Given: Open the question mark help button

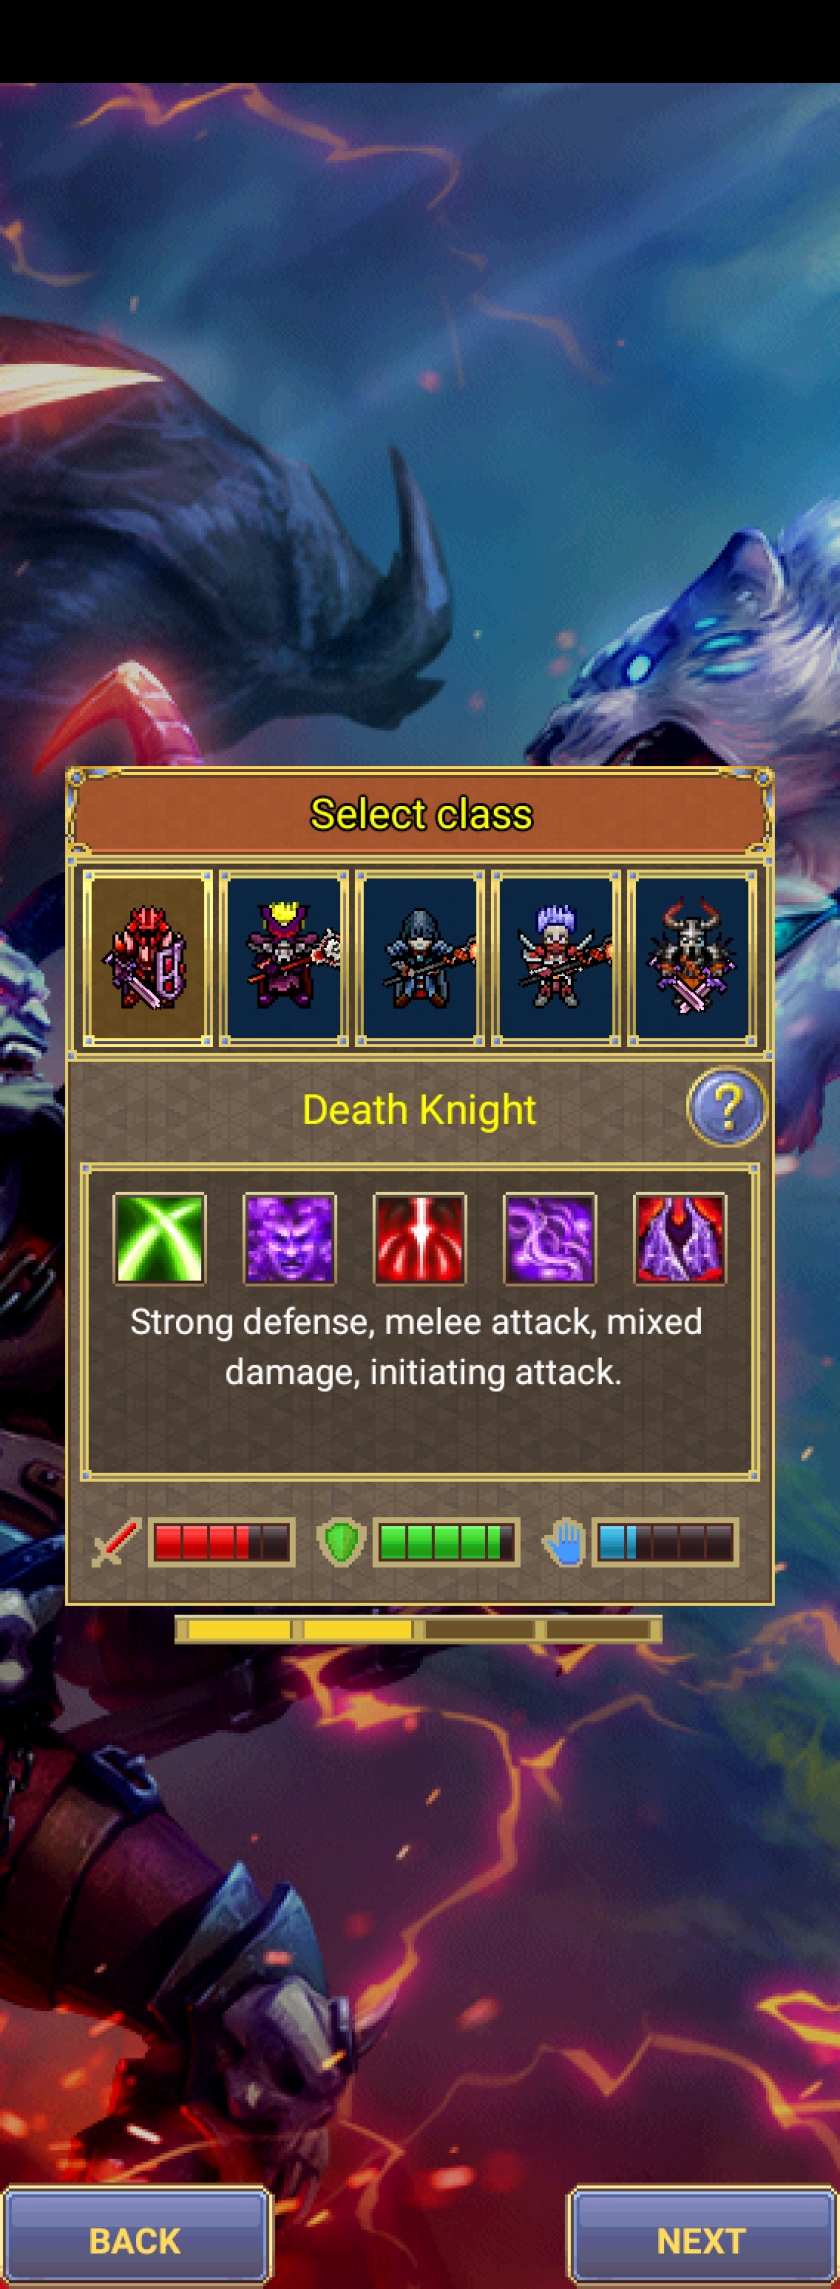Looking at the screenshot, I should coord(727,1107).
